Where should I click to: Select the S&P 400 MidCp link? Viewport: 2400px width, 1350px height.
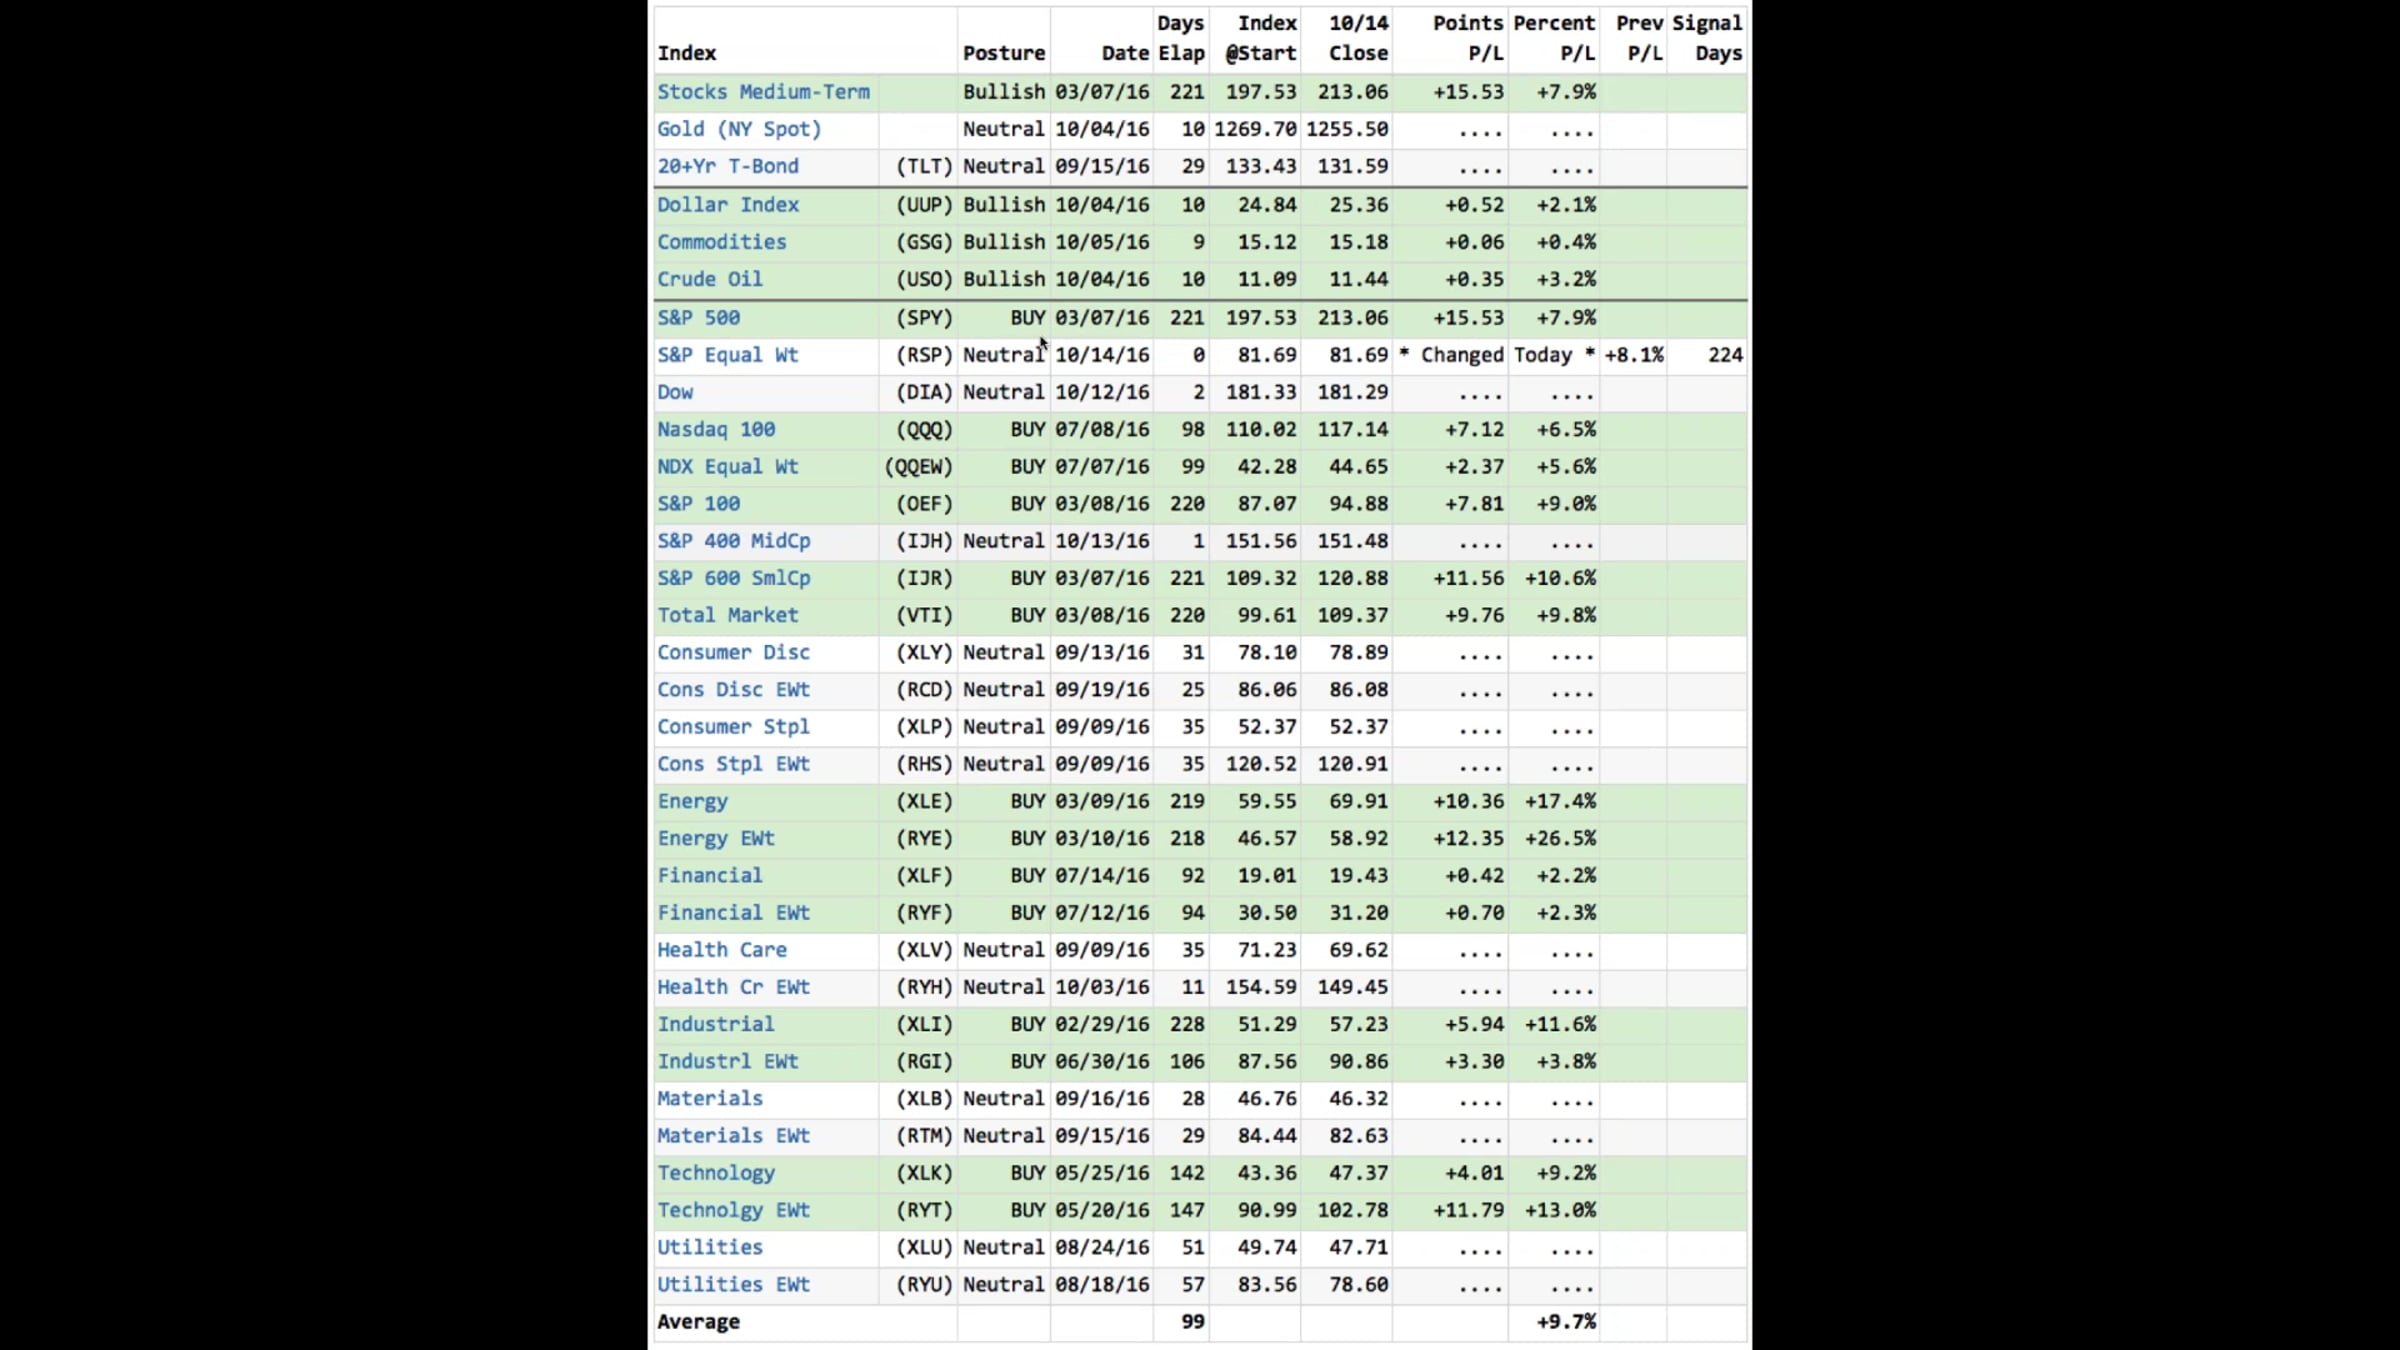click(734, 540)
